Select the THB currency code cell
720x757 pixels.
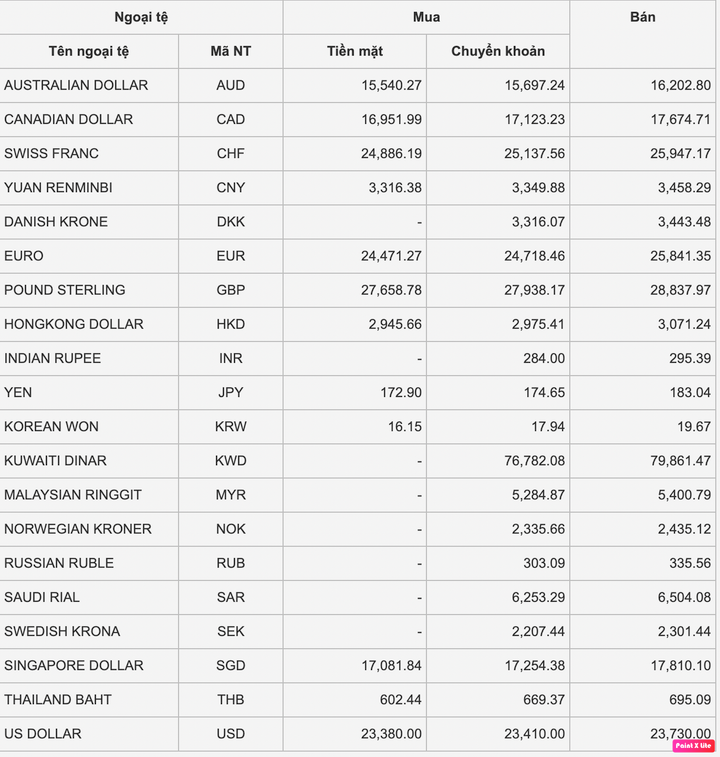[x=231, y=699]
